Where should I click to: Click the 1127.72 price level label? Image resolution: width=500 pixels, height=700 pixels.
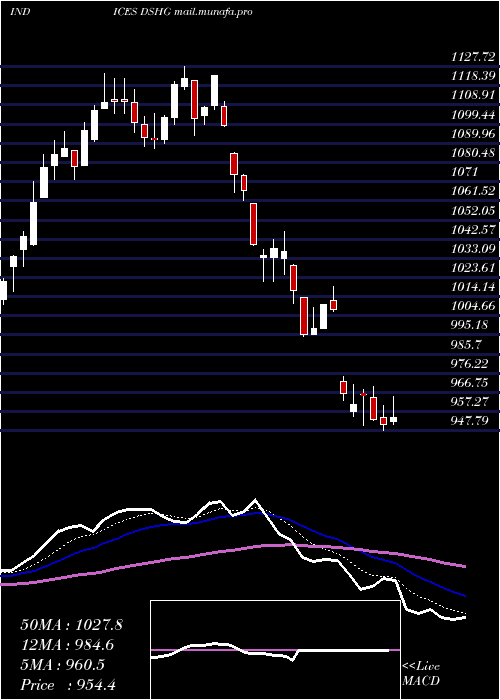tap(473, 57)
